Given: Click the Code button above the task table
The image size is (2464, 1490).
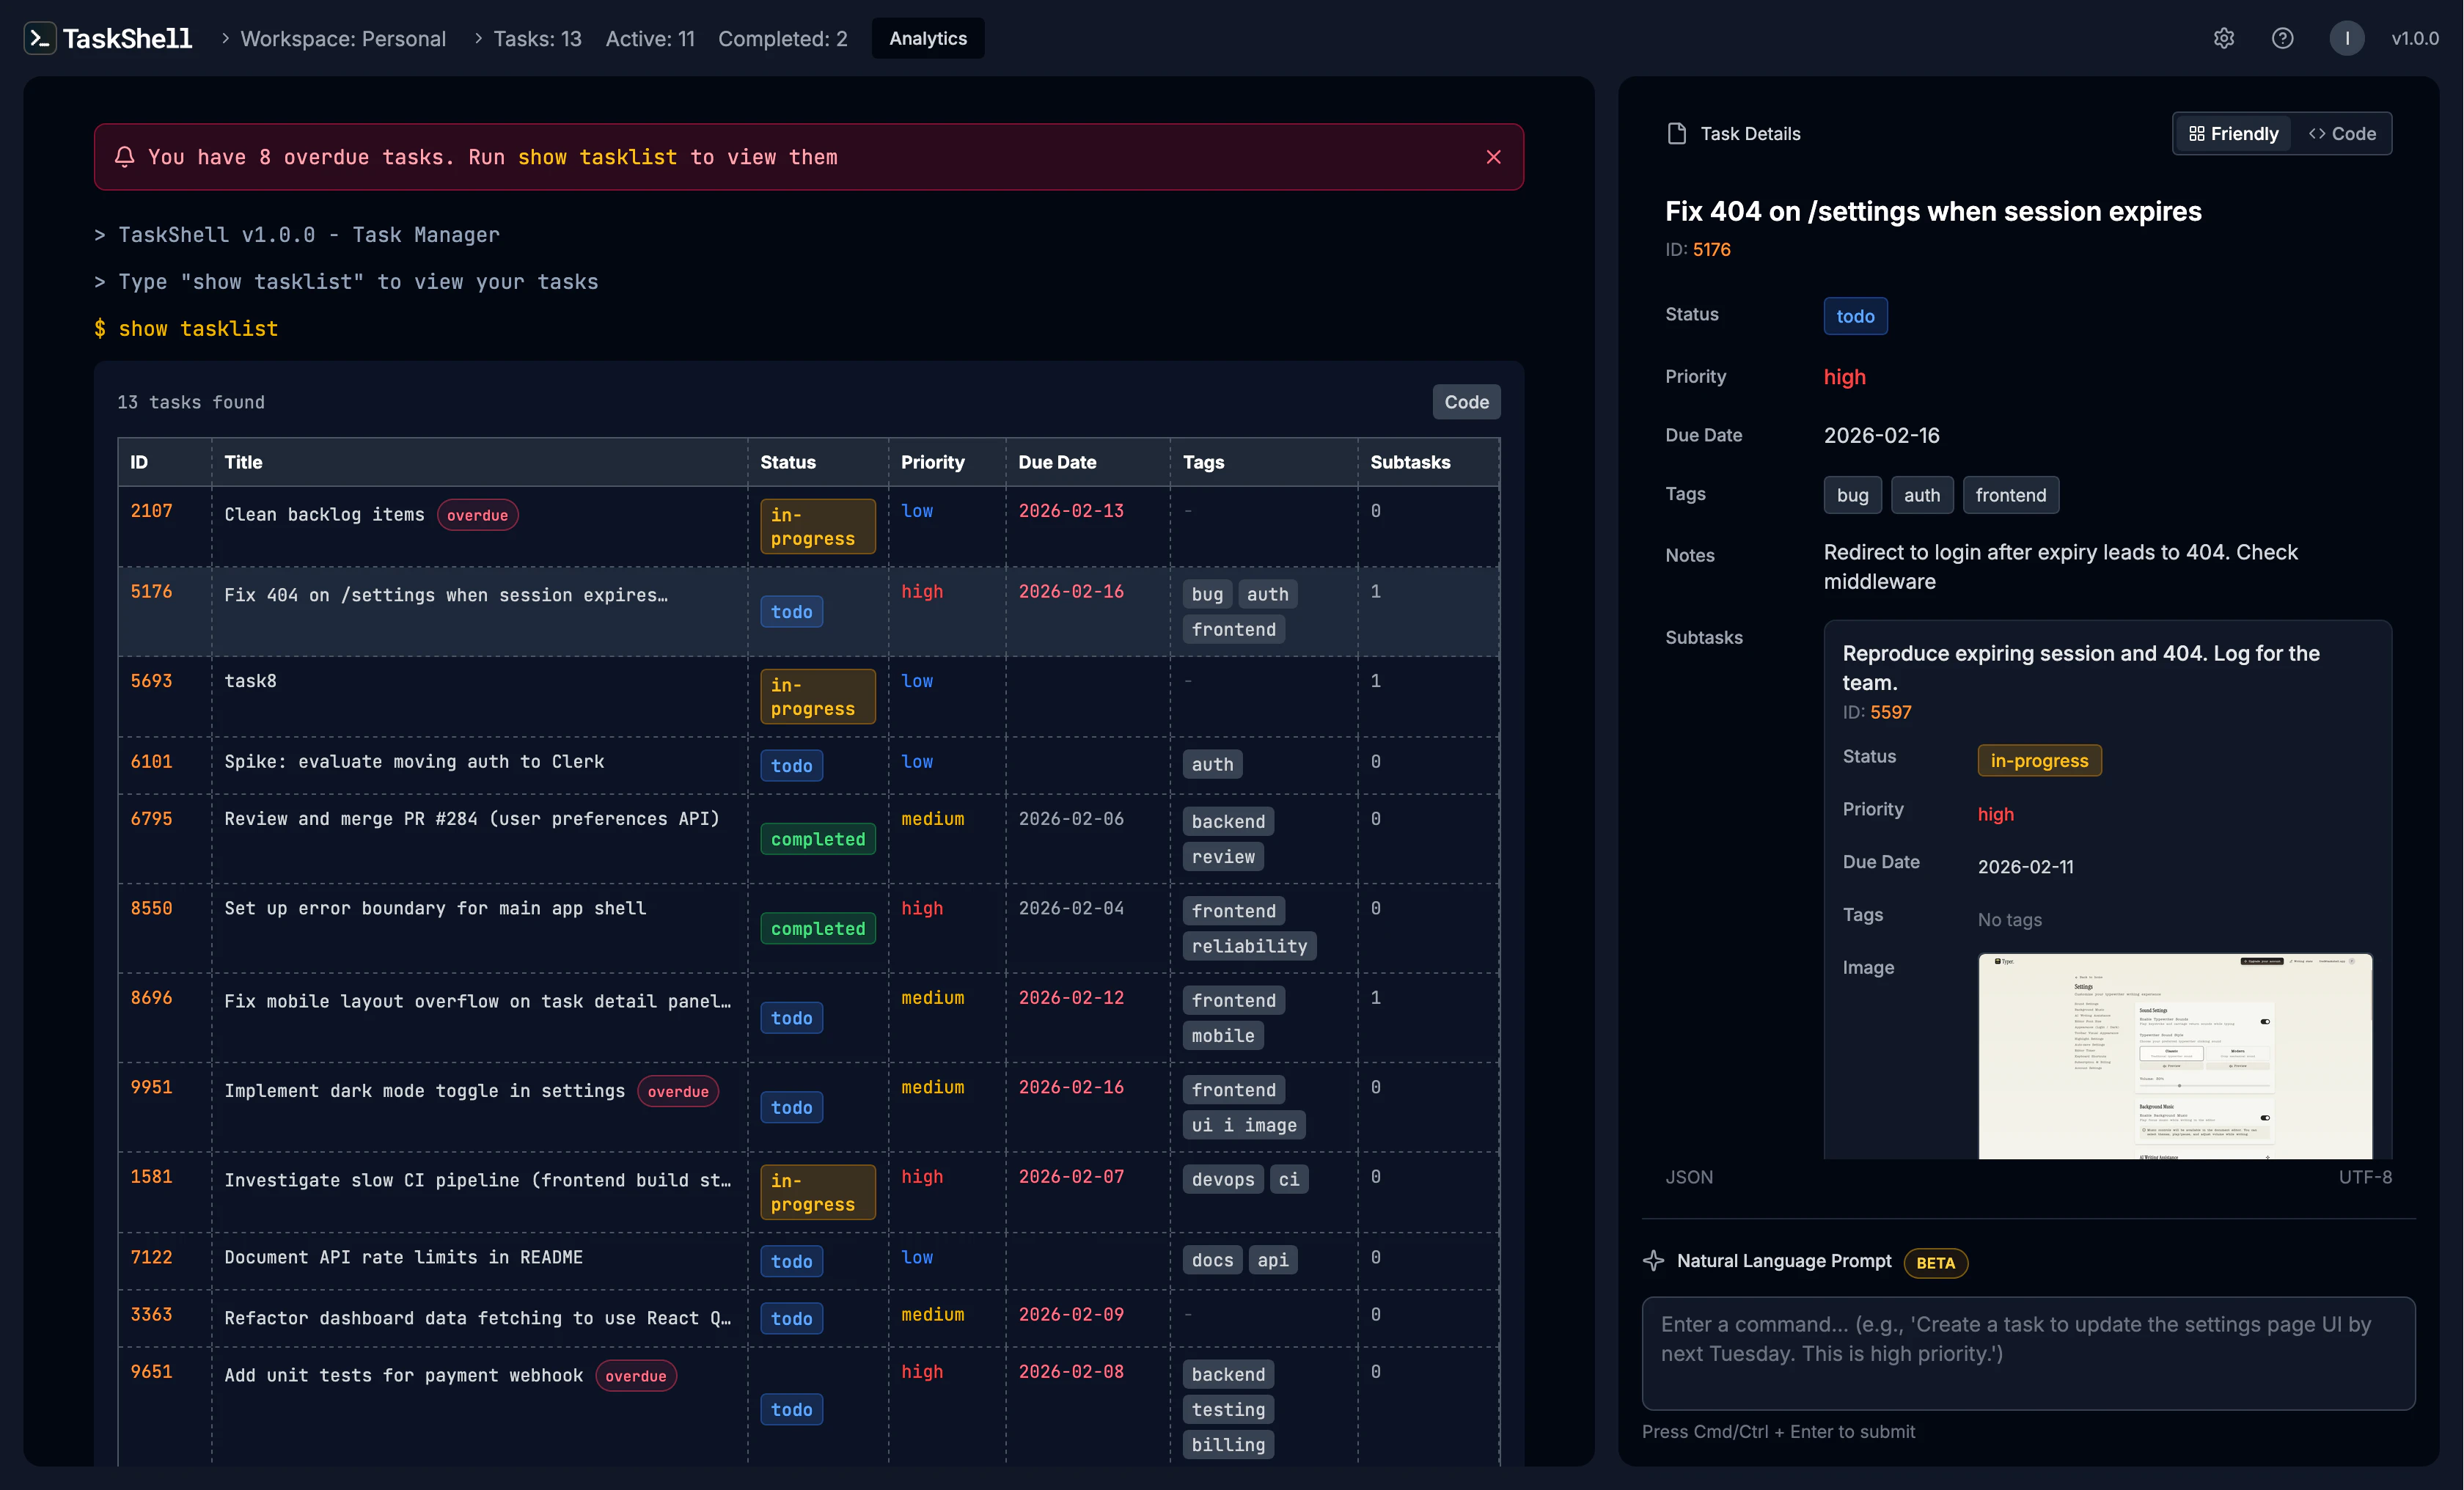Looking at the screenshot, I should point(1466,402).
